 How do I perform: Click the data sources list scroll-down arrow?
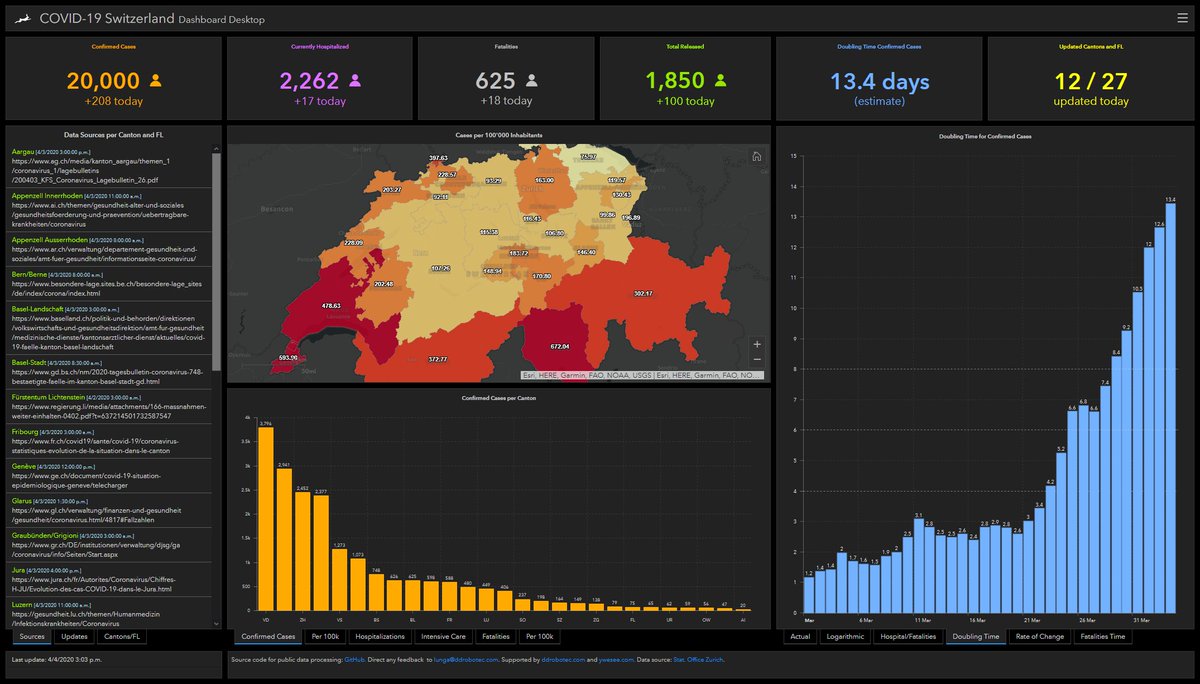pos(217,622)
